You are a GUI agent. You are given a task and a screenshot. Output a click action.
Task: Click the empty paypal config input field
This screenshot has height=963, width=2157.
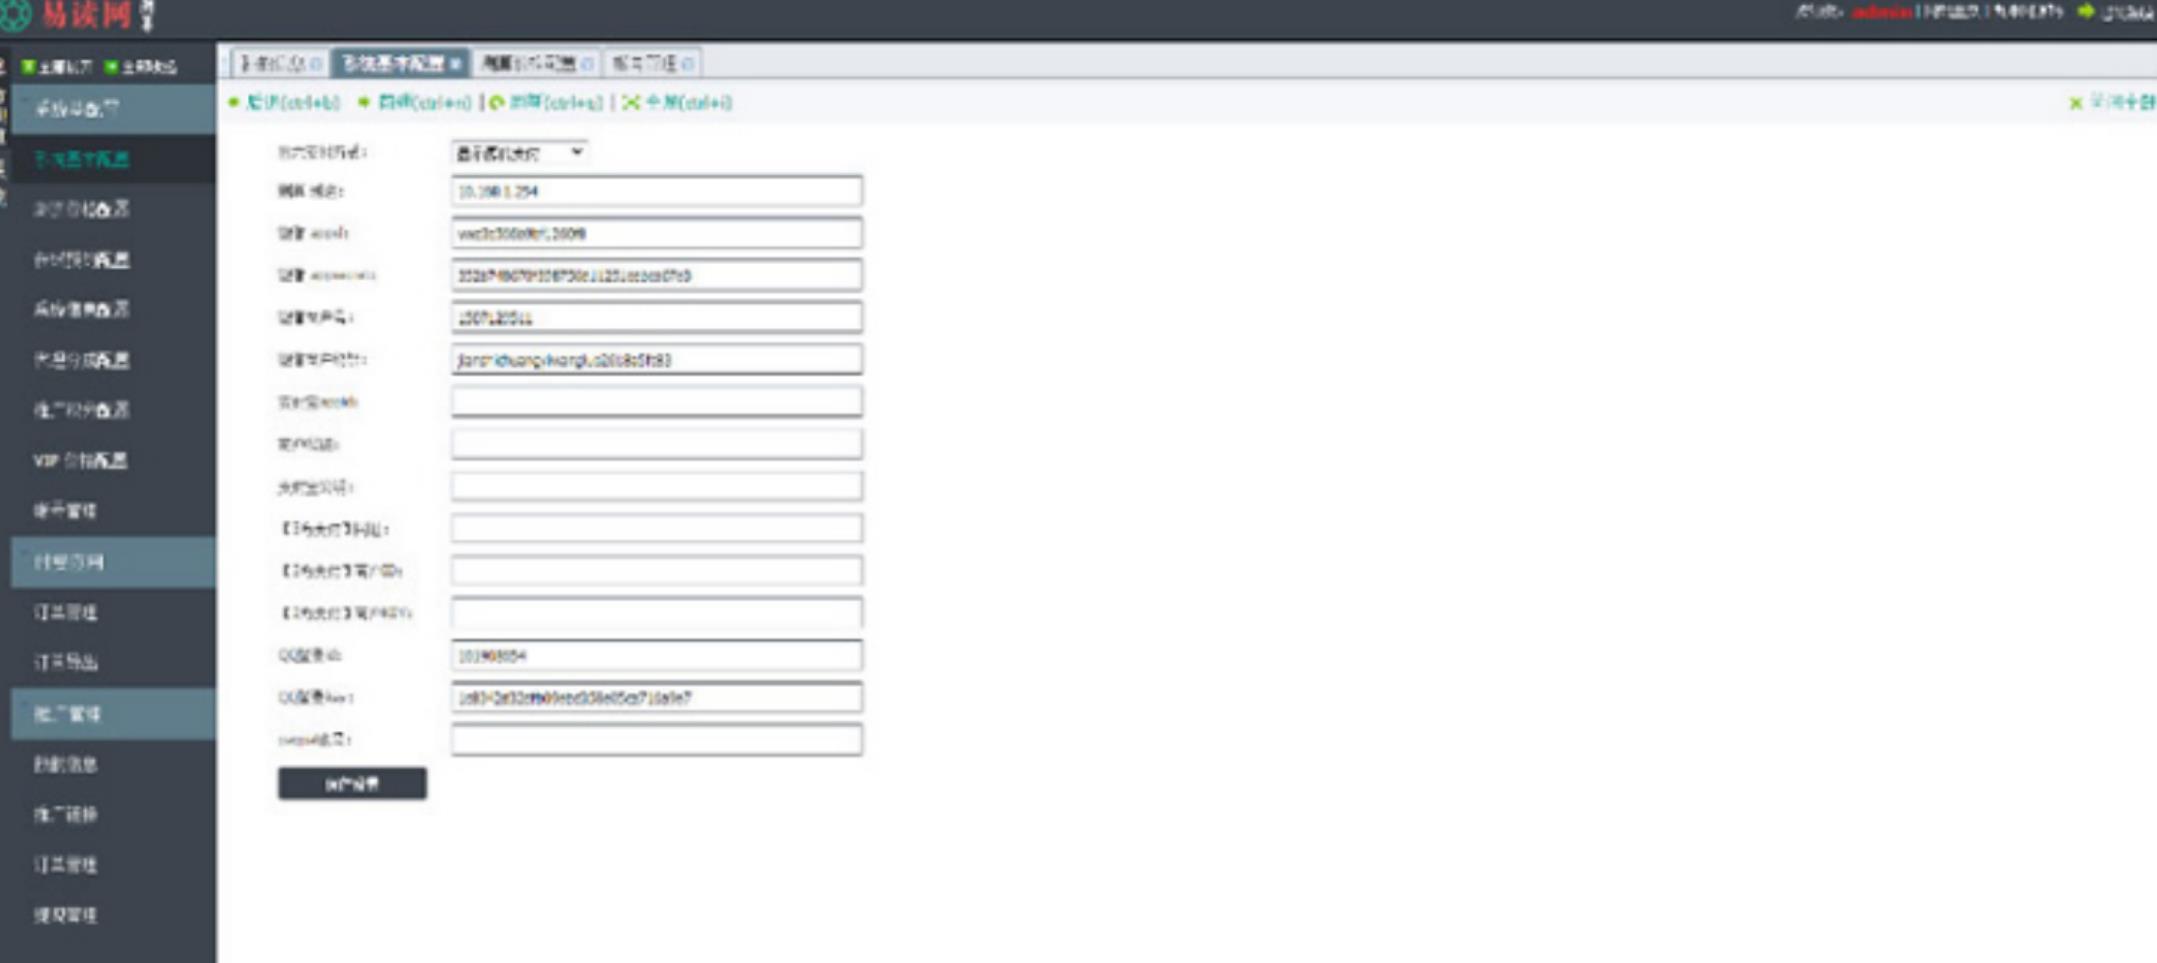tap(656, 739)
